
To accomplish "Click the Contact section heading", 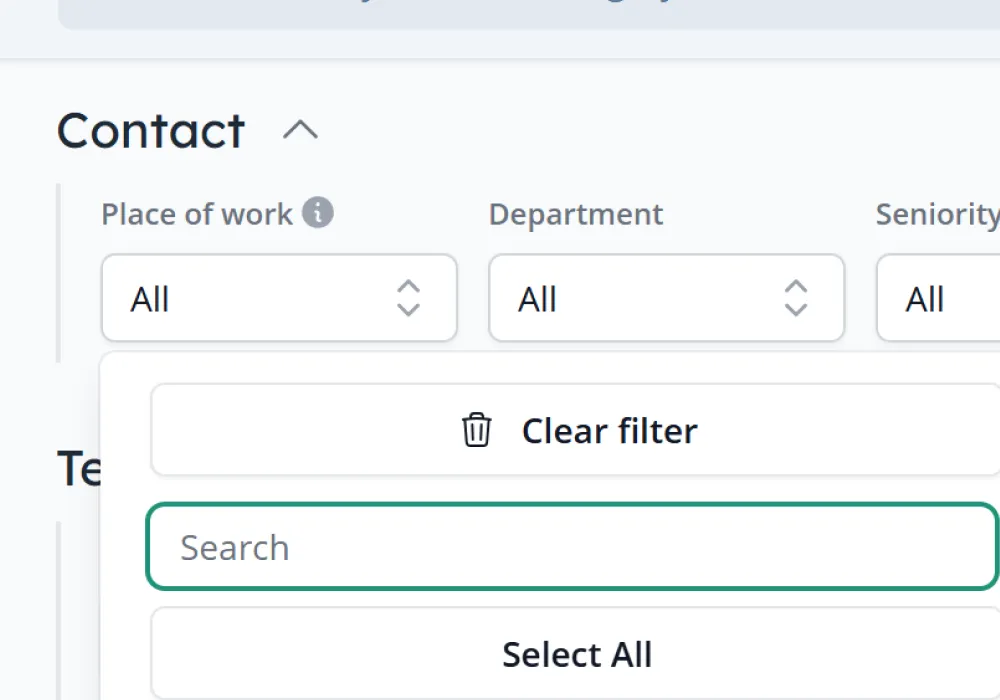I will pos(151,131).
